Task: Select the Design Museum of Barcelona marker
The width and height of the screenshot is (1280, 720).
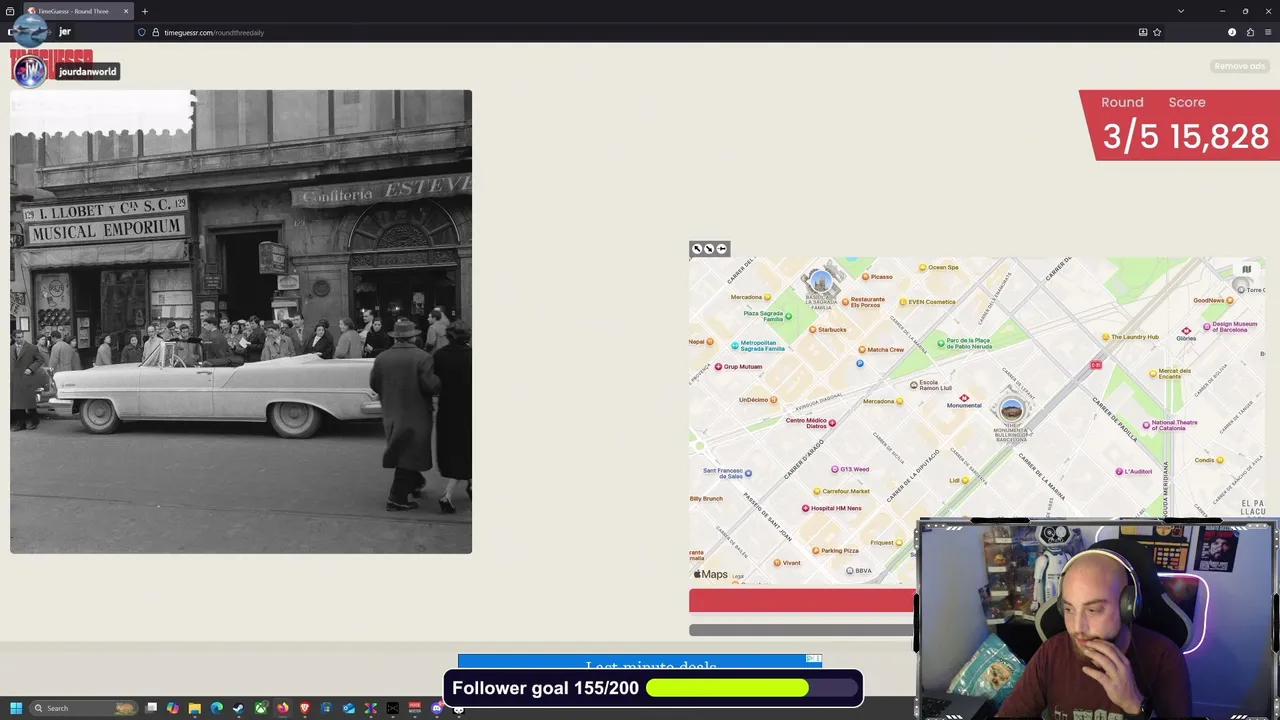Action: (x=1207, y=326)
